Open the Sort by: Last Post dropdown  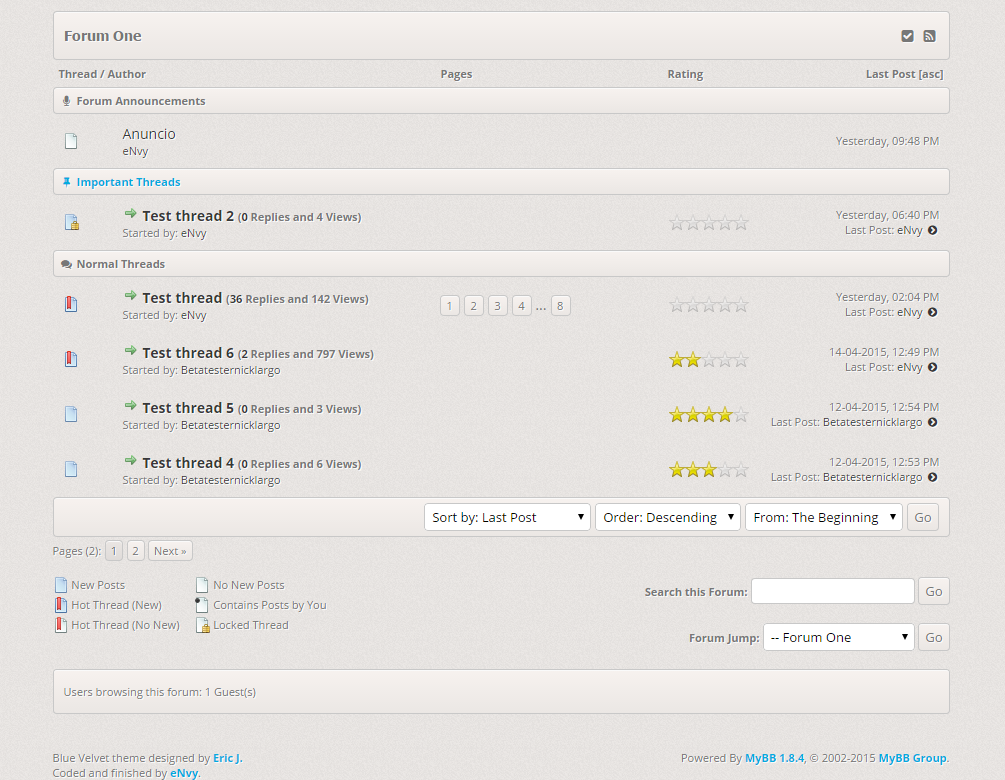pyautogui.click(x=507, y=517)
